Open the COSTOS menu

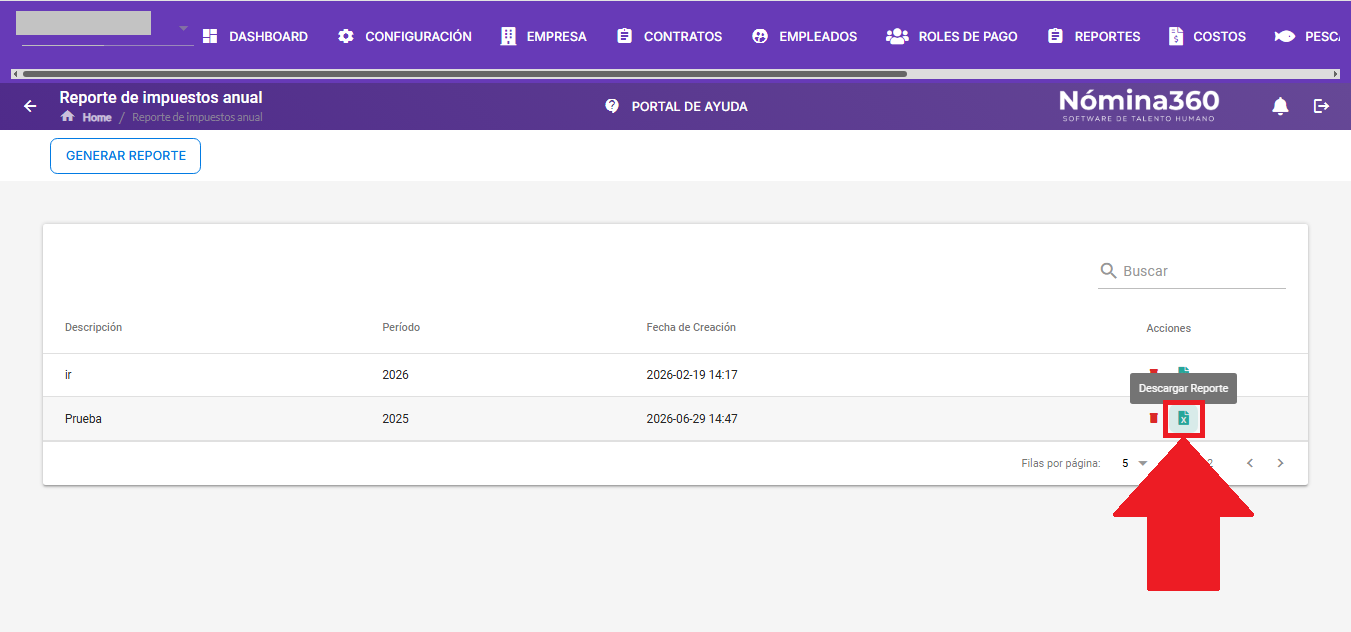tap(1207, 36)
